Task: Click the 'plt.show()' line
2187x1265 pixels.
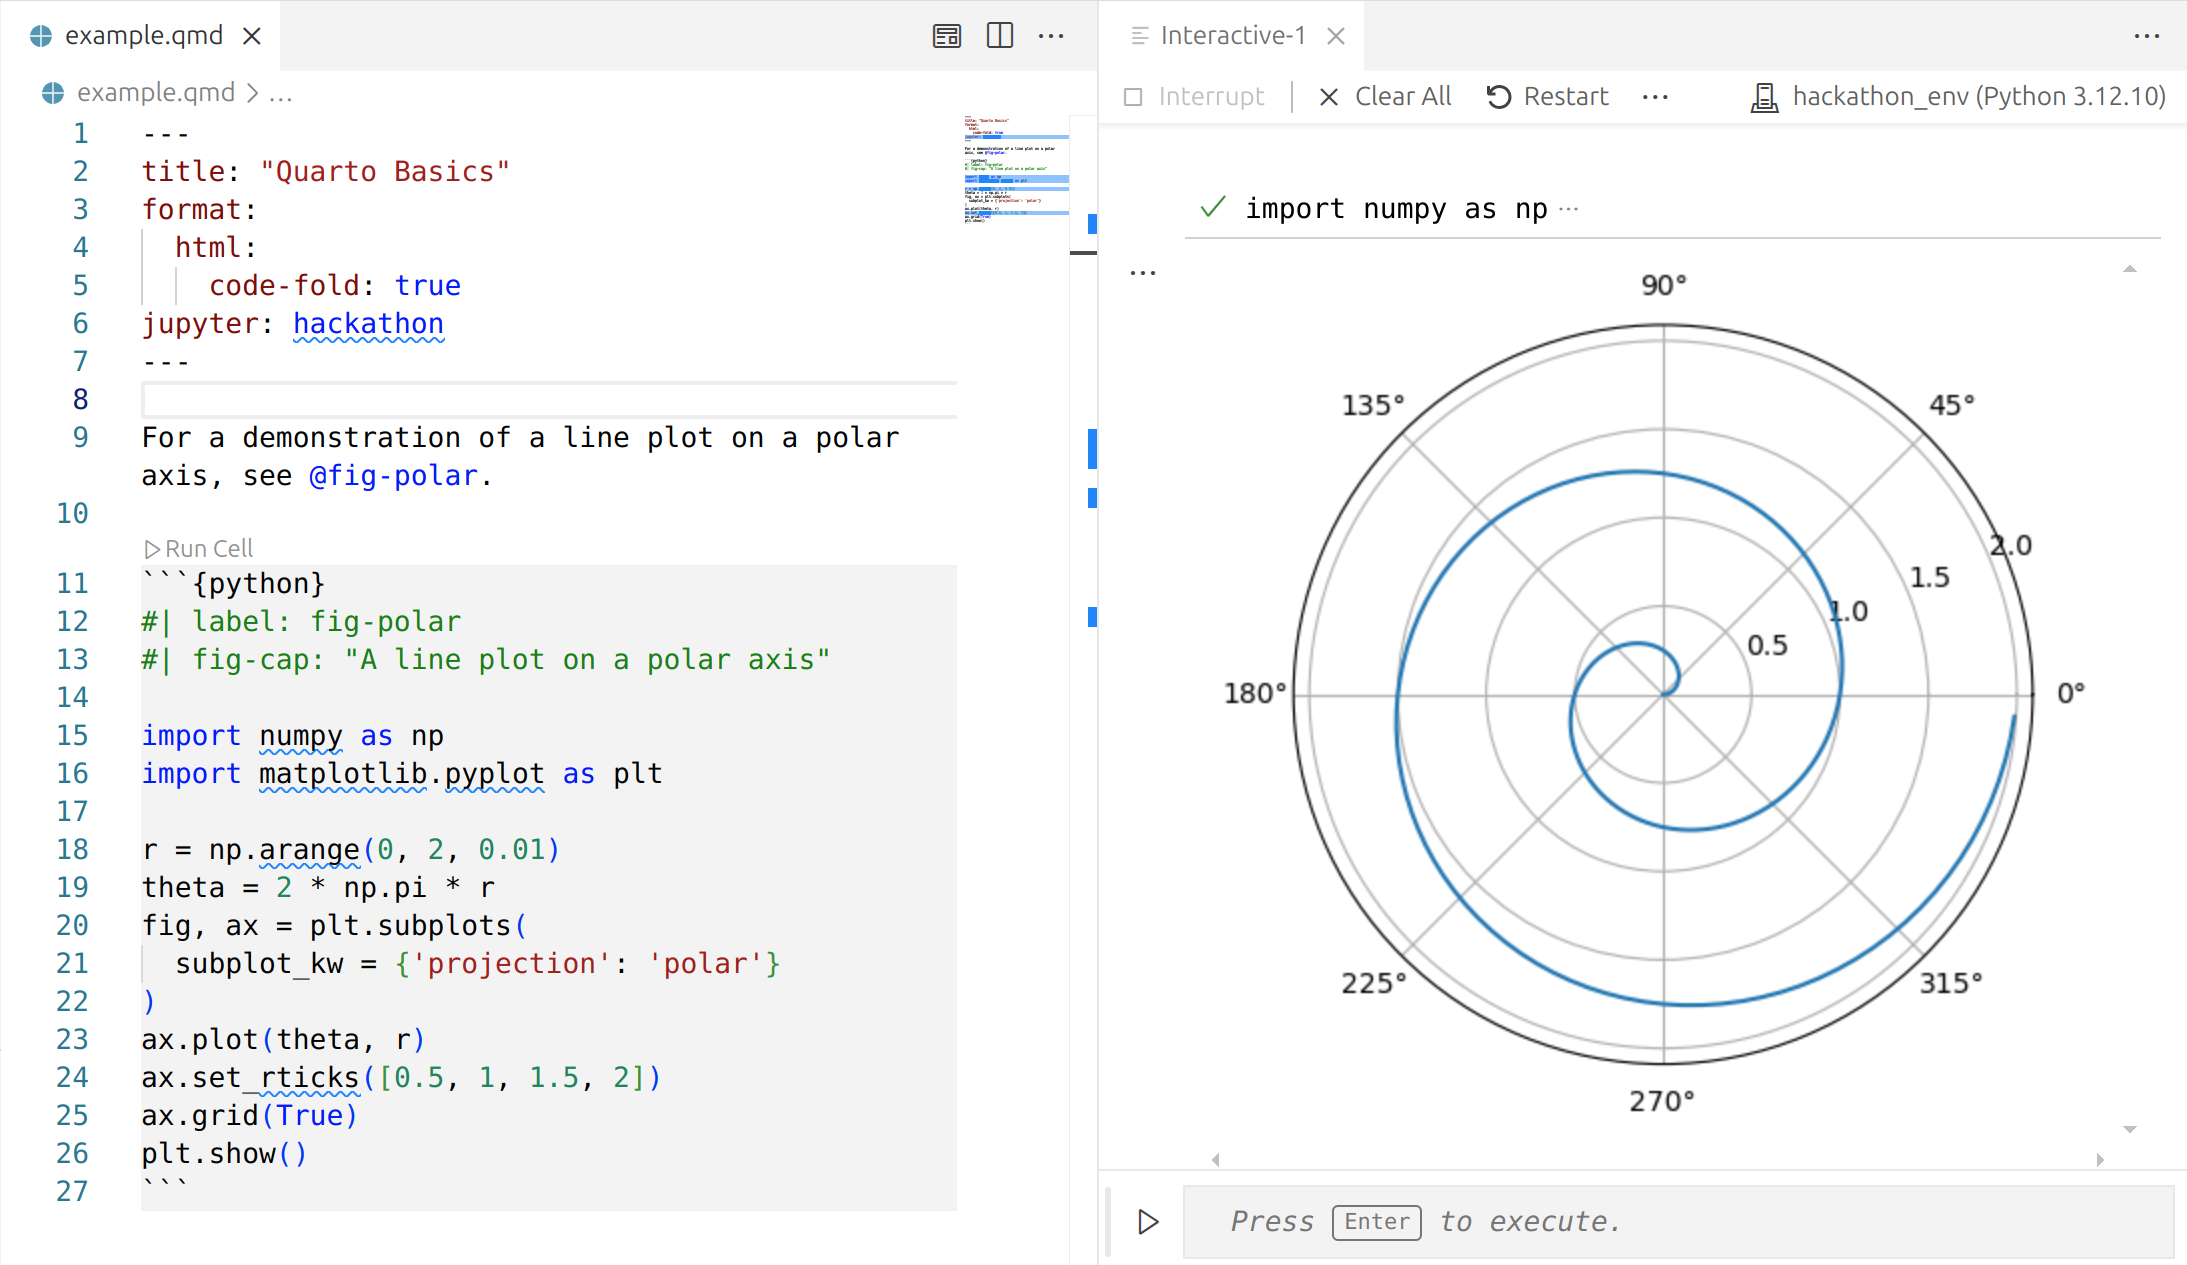Action: 225,1154
